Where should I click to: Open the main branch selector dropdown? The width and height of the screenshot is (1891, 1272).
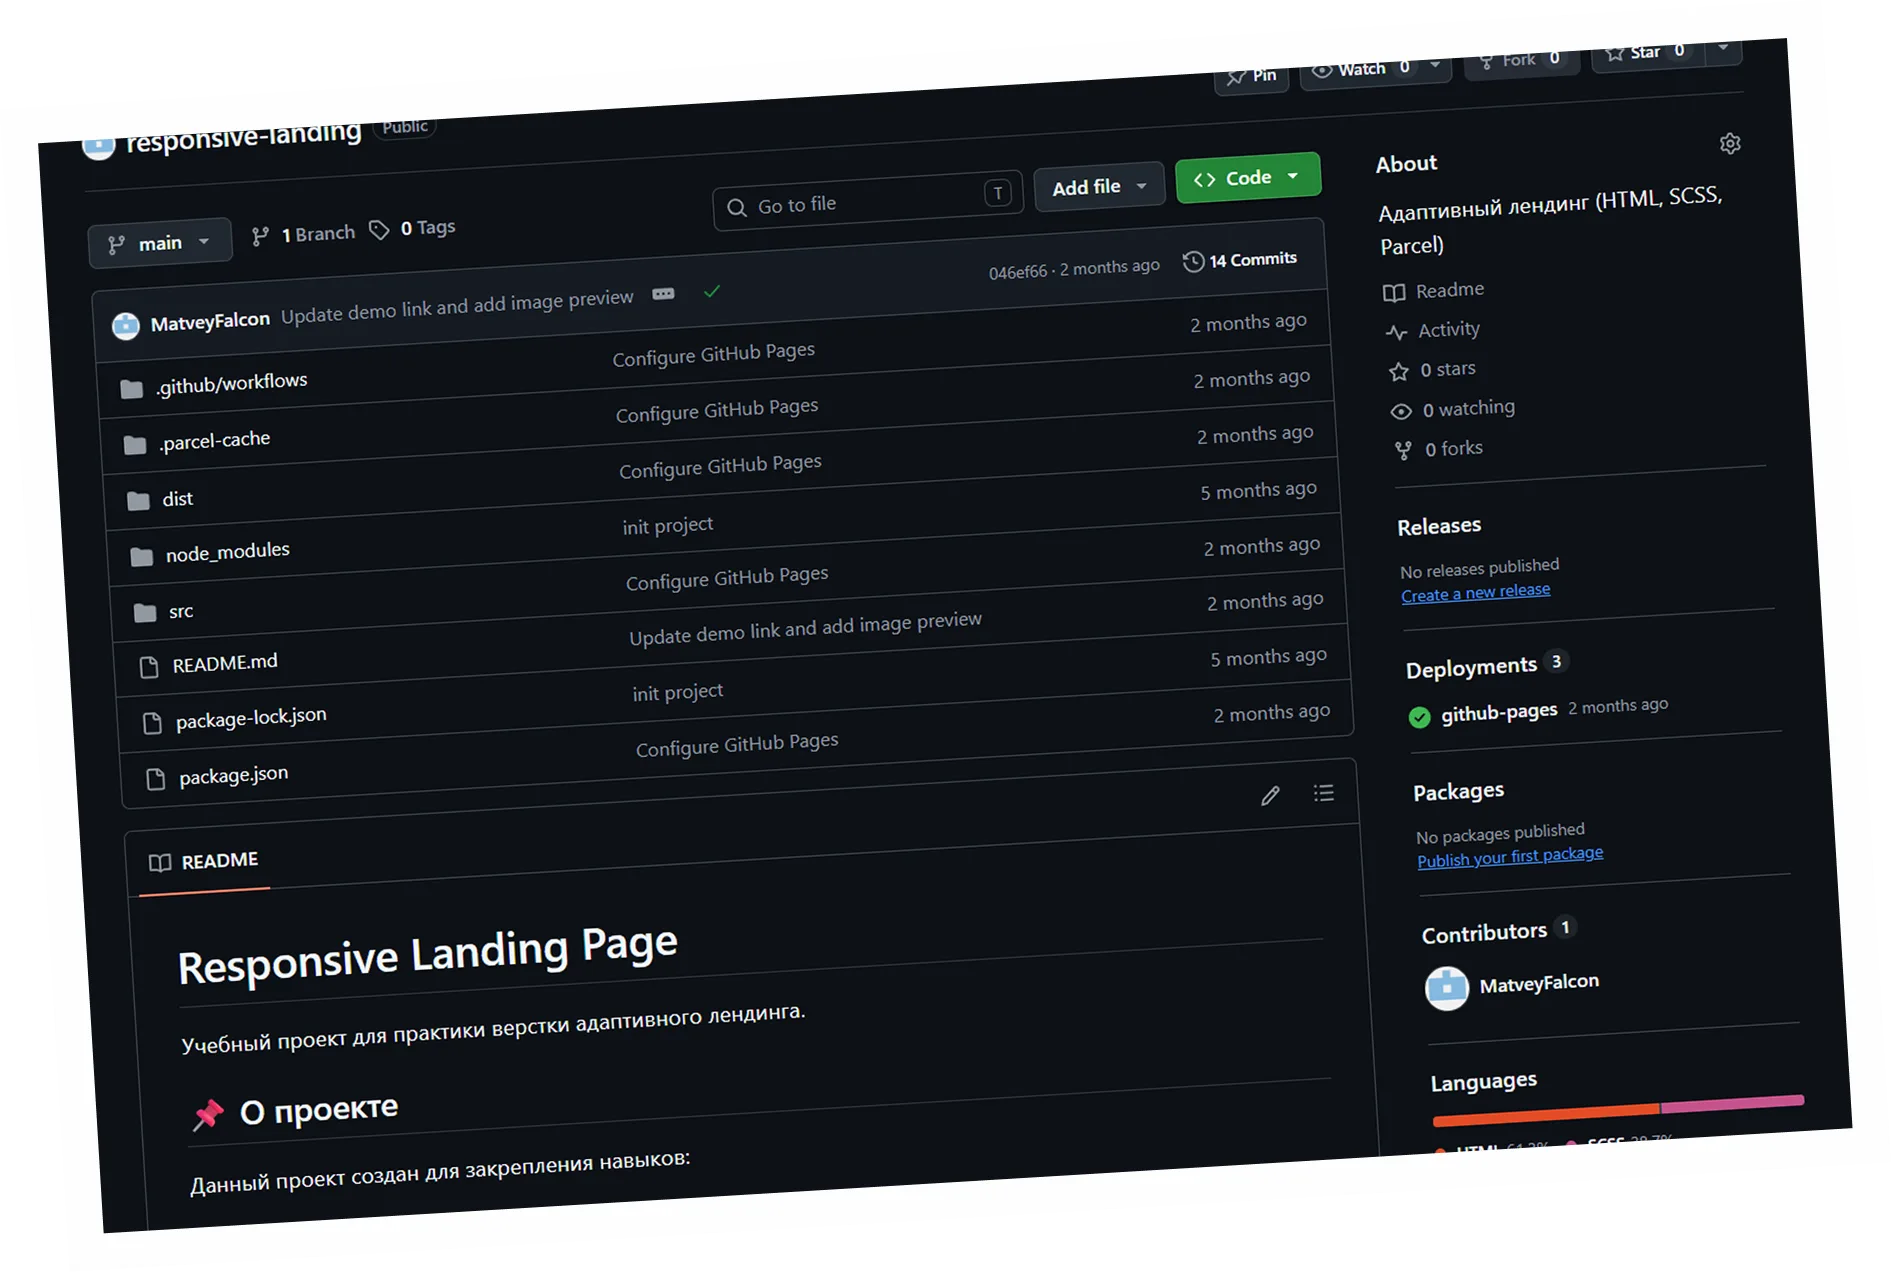pyautogui.click(x=160, y=243)
